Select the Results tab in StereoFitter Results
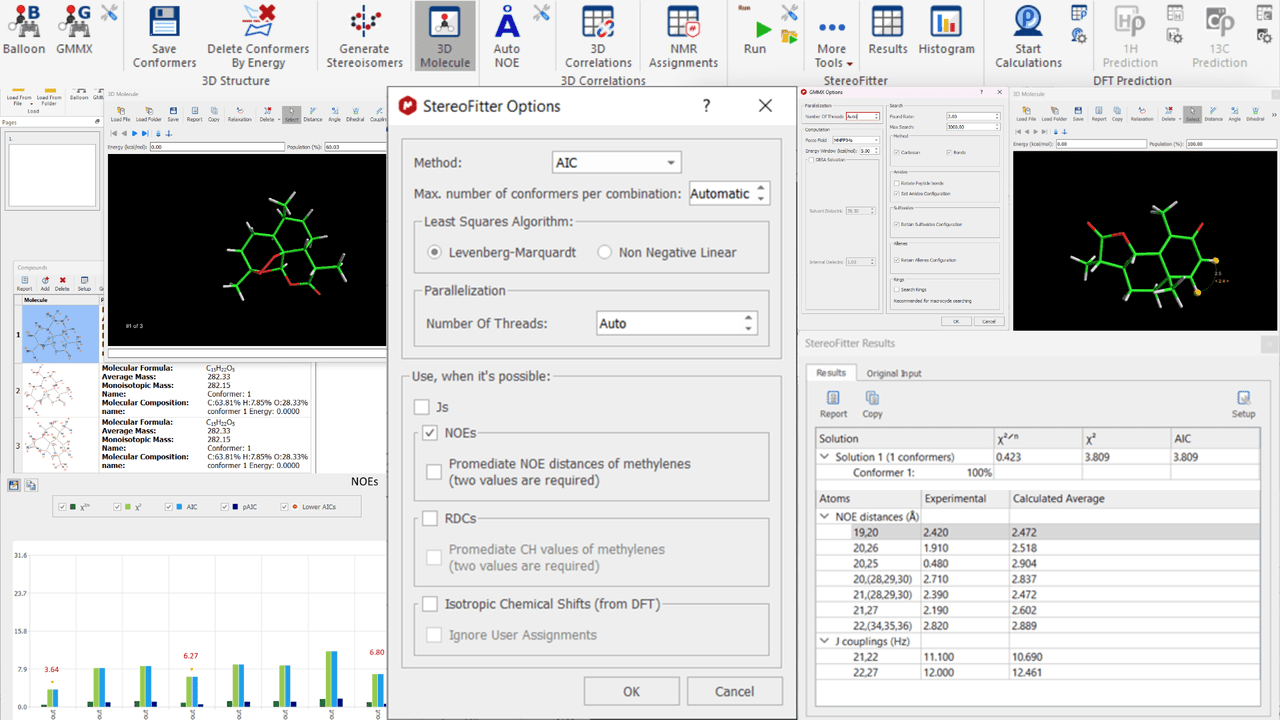 (831, 373)
